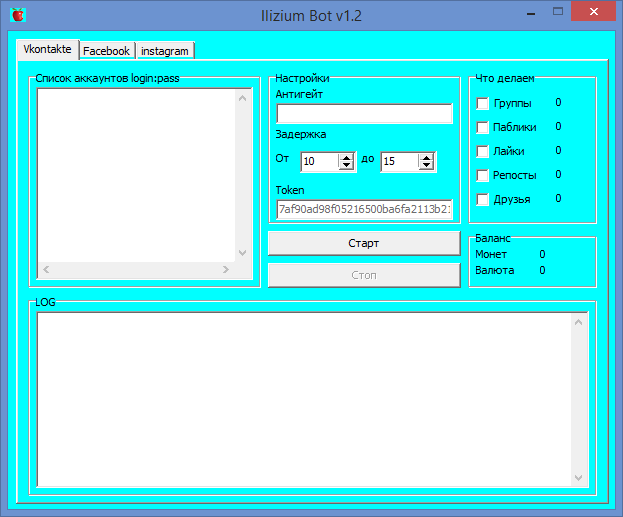Toggle the Паблики checkbox
Viewport: 623px width, 517px height.
coord(483,128)
